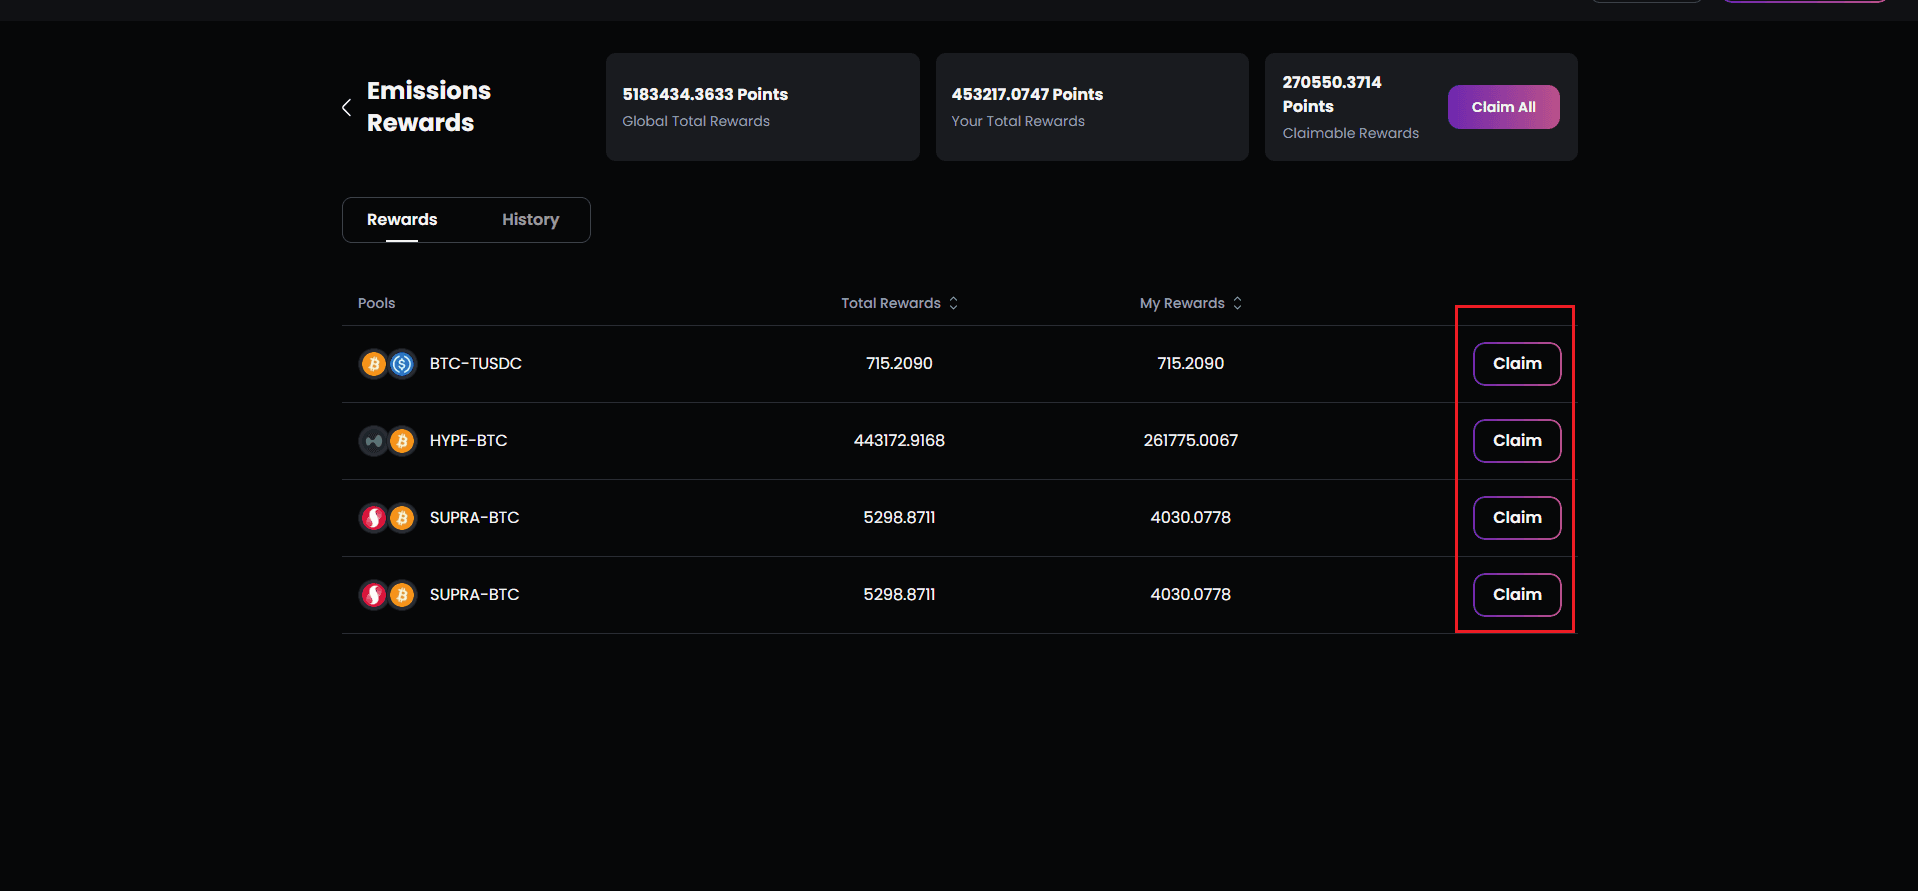Viewport: 1918px width, 891px height.
Task: Claim rewards for the HYPE-BTC pool
Action: tap(1516, 441)
